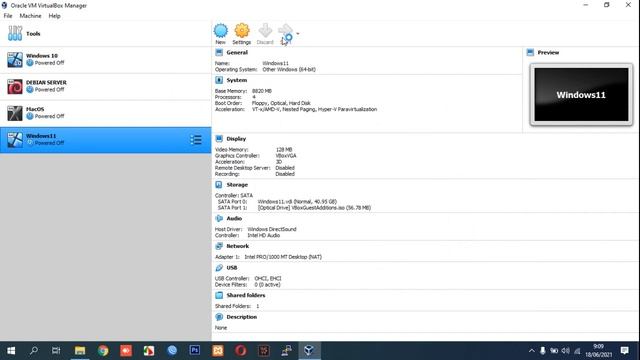Open the Help menu

pyautogui.click(x=54, y=16)
